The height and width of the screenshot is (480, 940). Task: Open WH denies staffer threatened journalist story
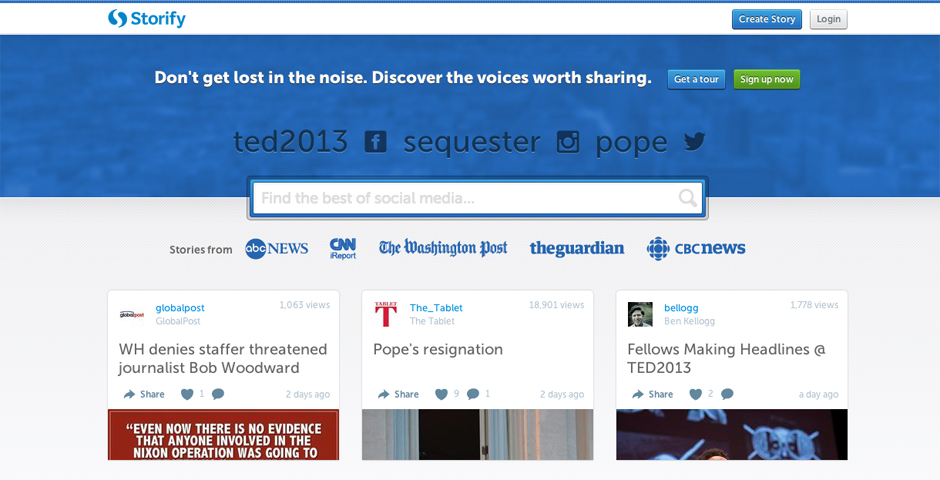pos(223,358)
